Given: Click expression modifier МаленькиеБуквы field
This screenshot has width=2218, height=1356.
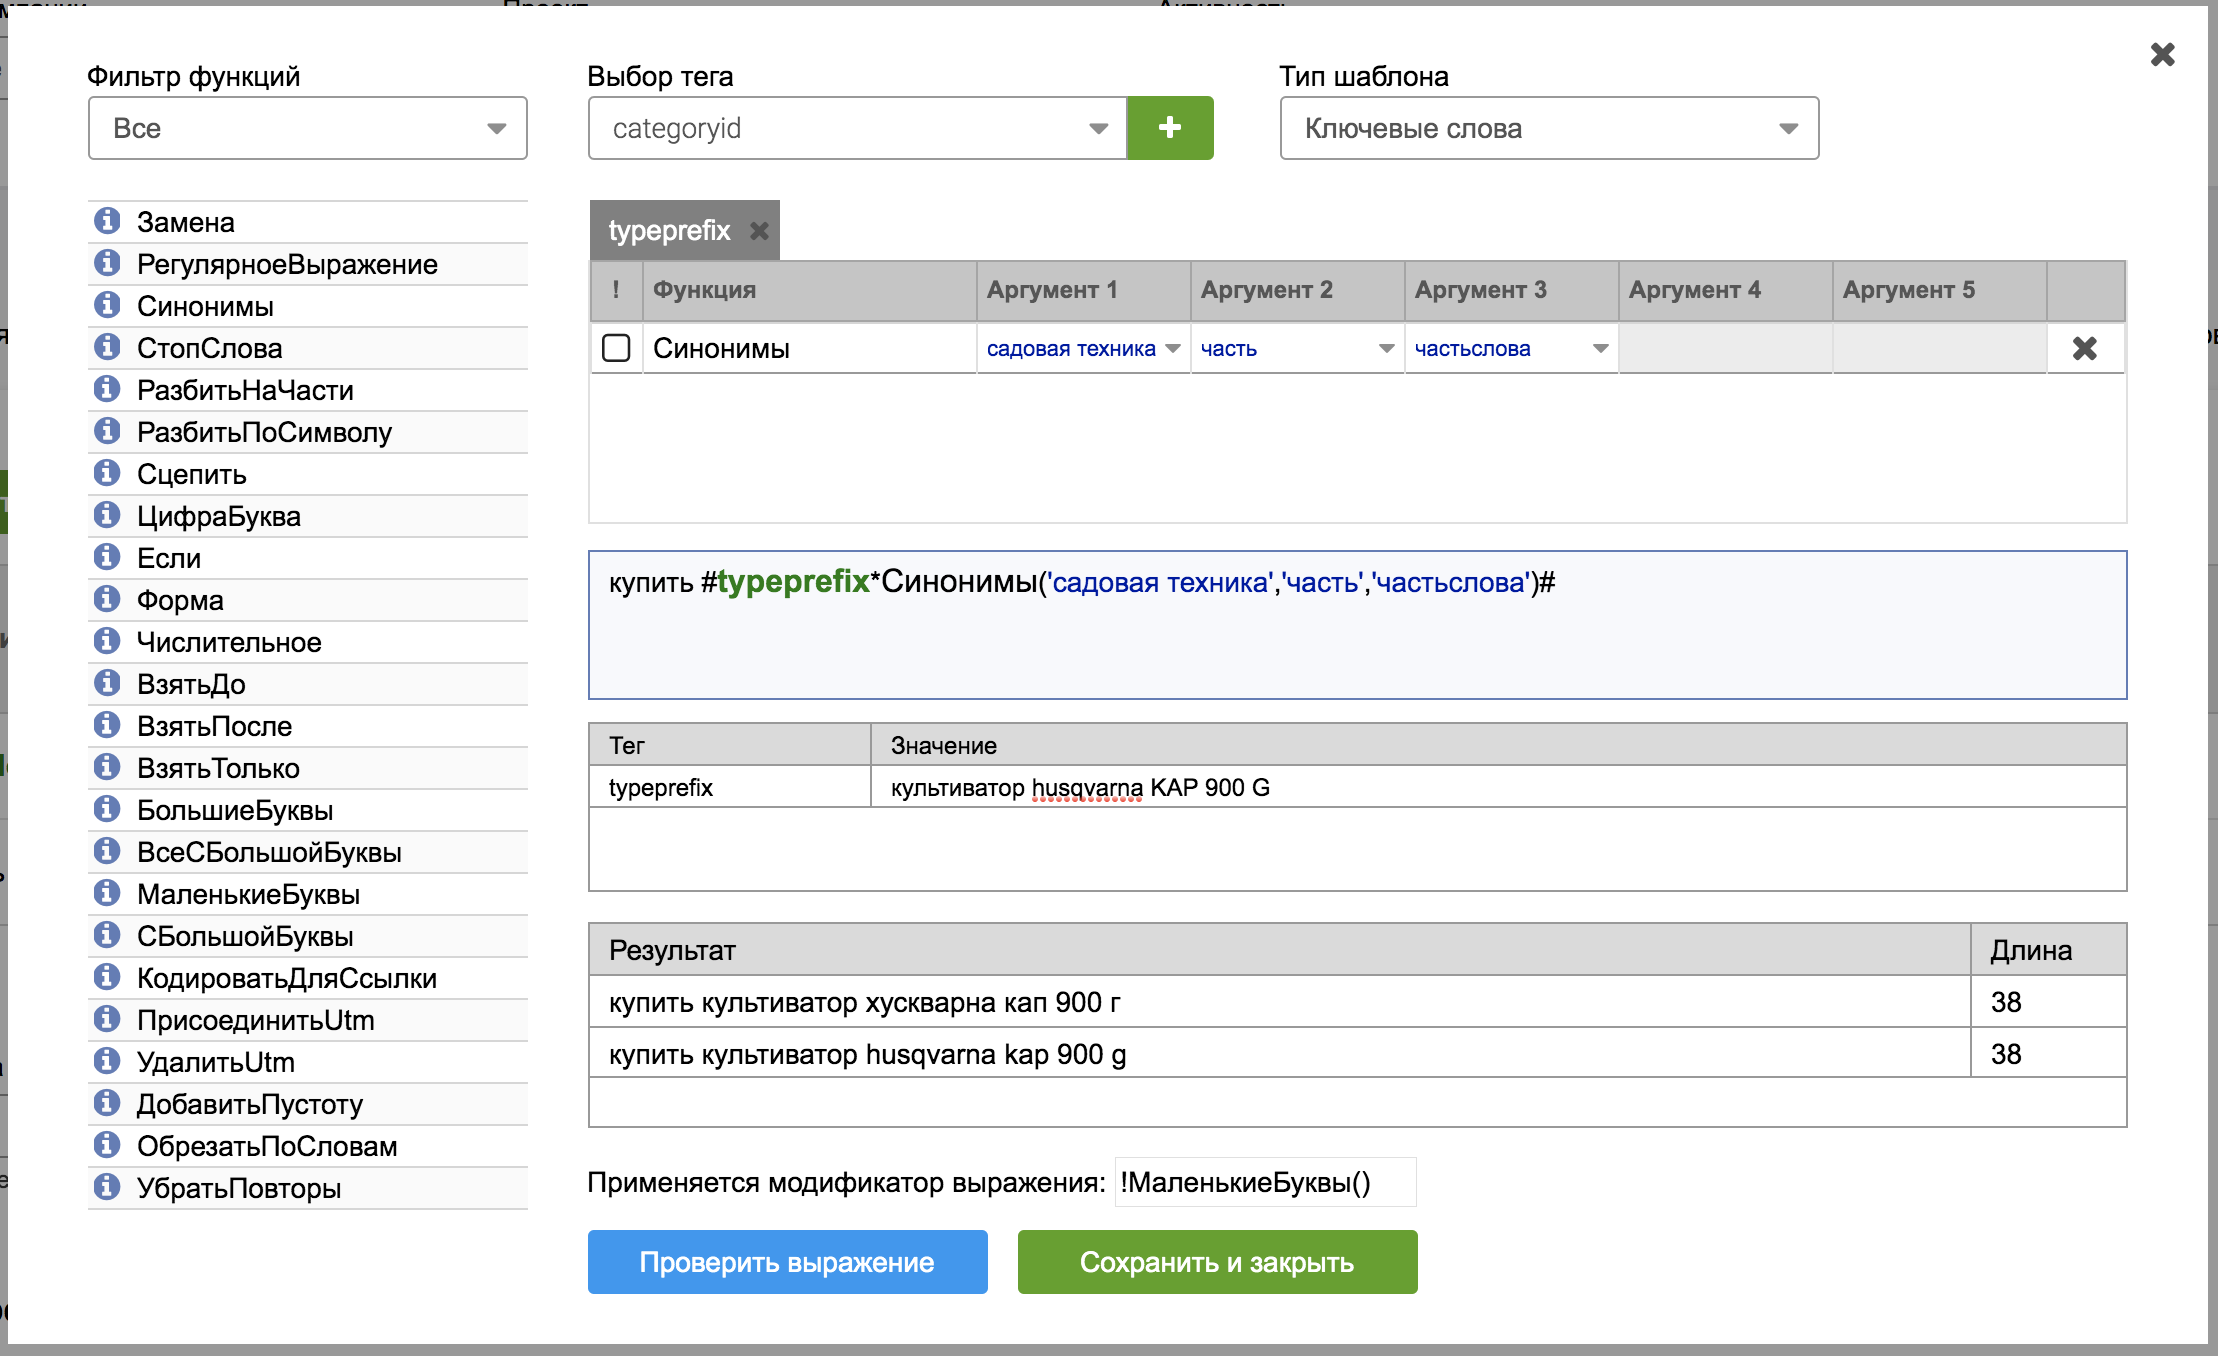Looking at the screenshot, I should 1264,1182.
